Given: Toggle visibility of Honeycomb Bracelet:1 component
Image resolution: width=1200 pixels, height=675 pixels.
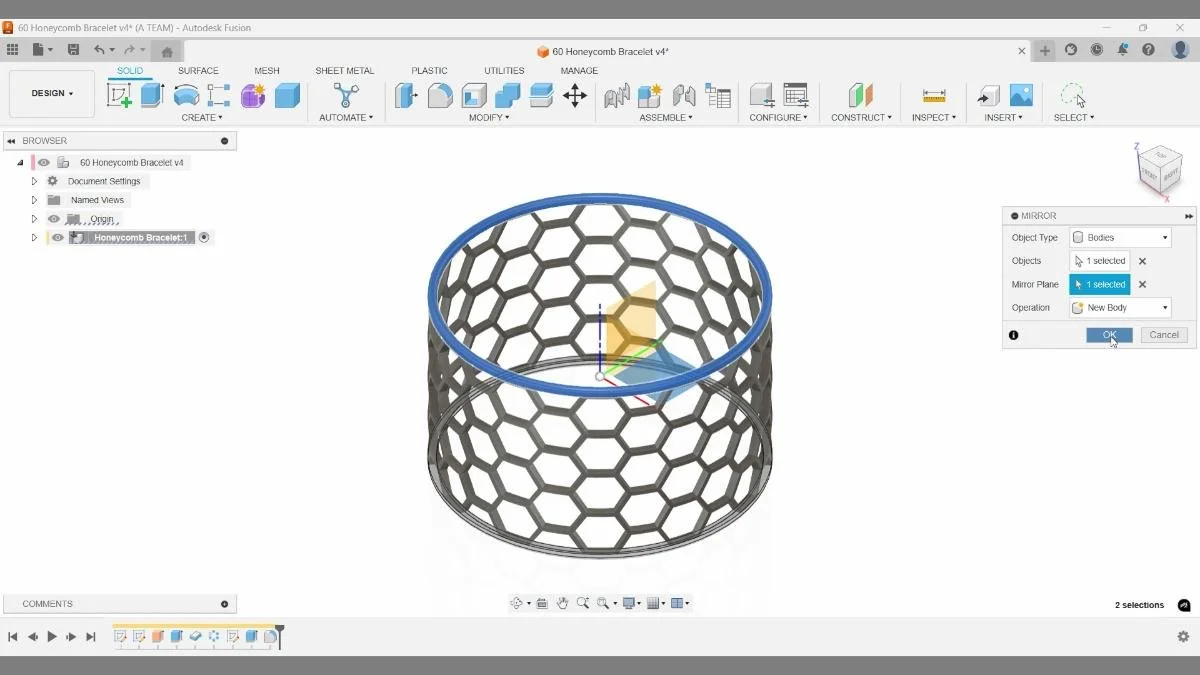Looking at the screenshot, I should (58, 238).
